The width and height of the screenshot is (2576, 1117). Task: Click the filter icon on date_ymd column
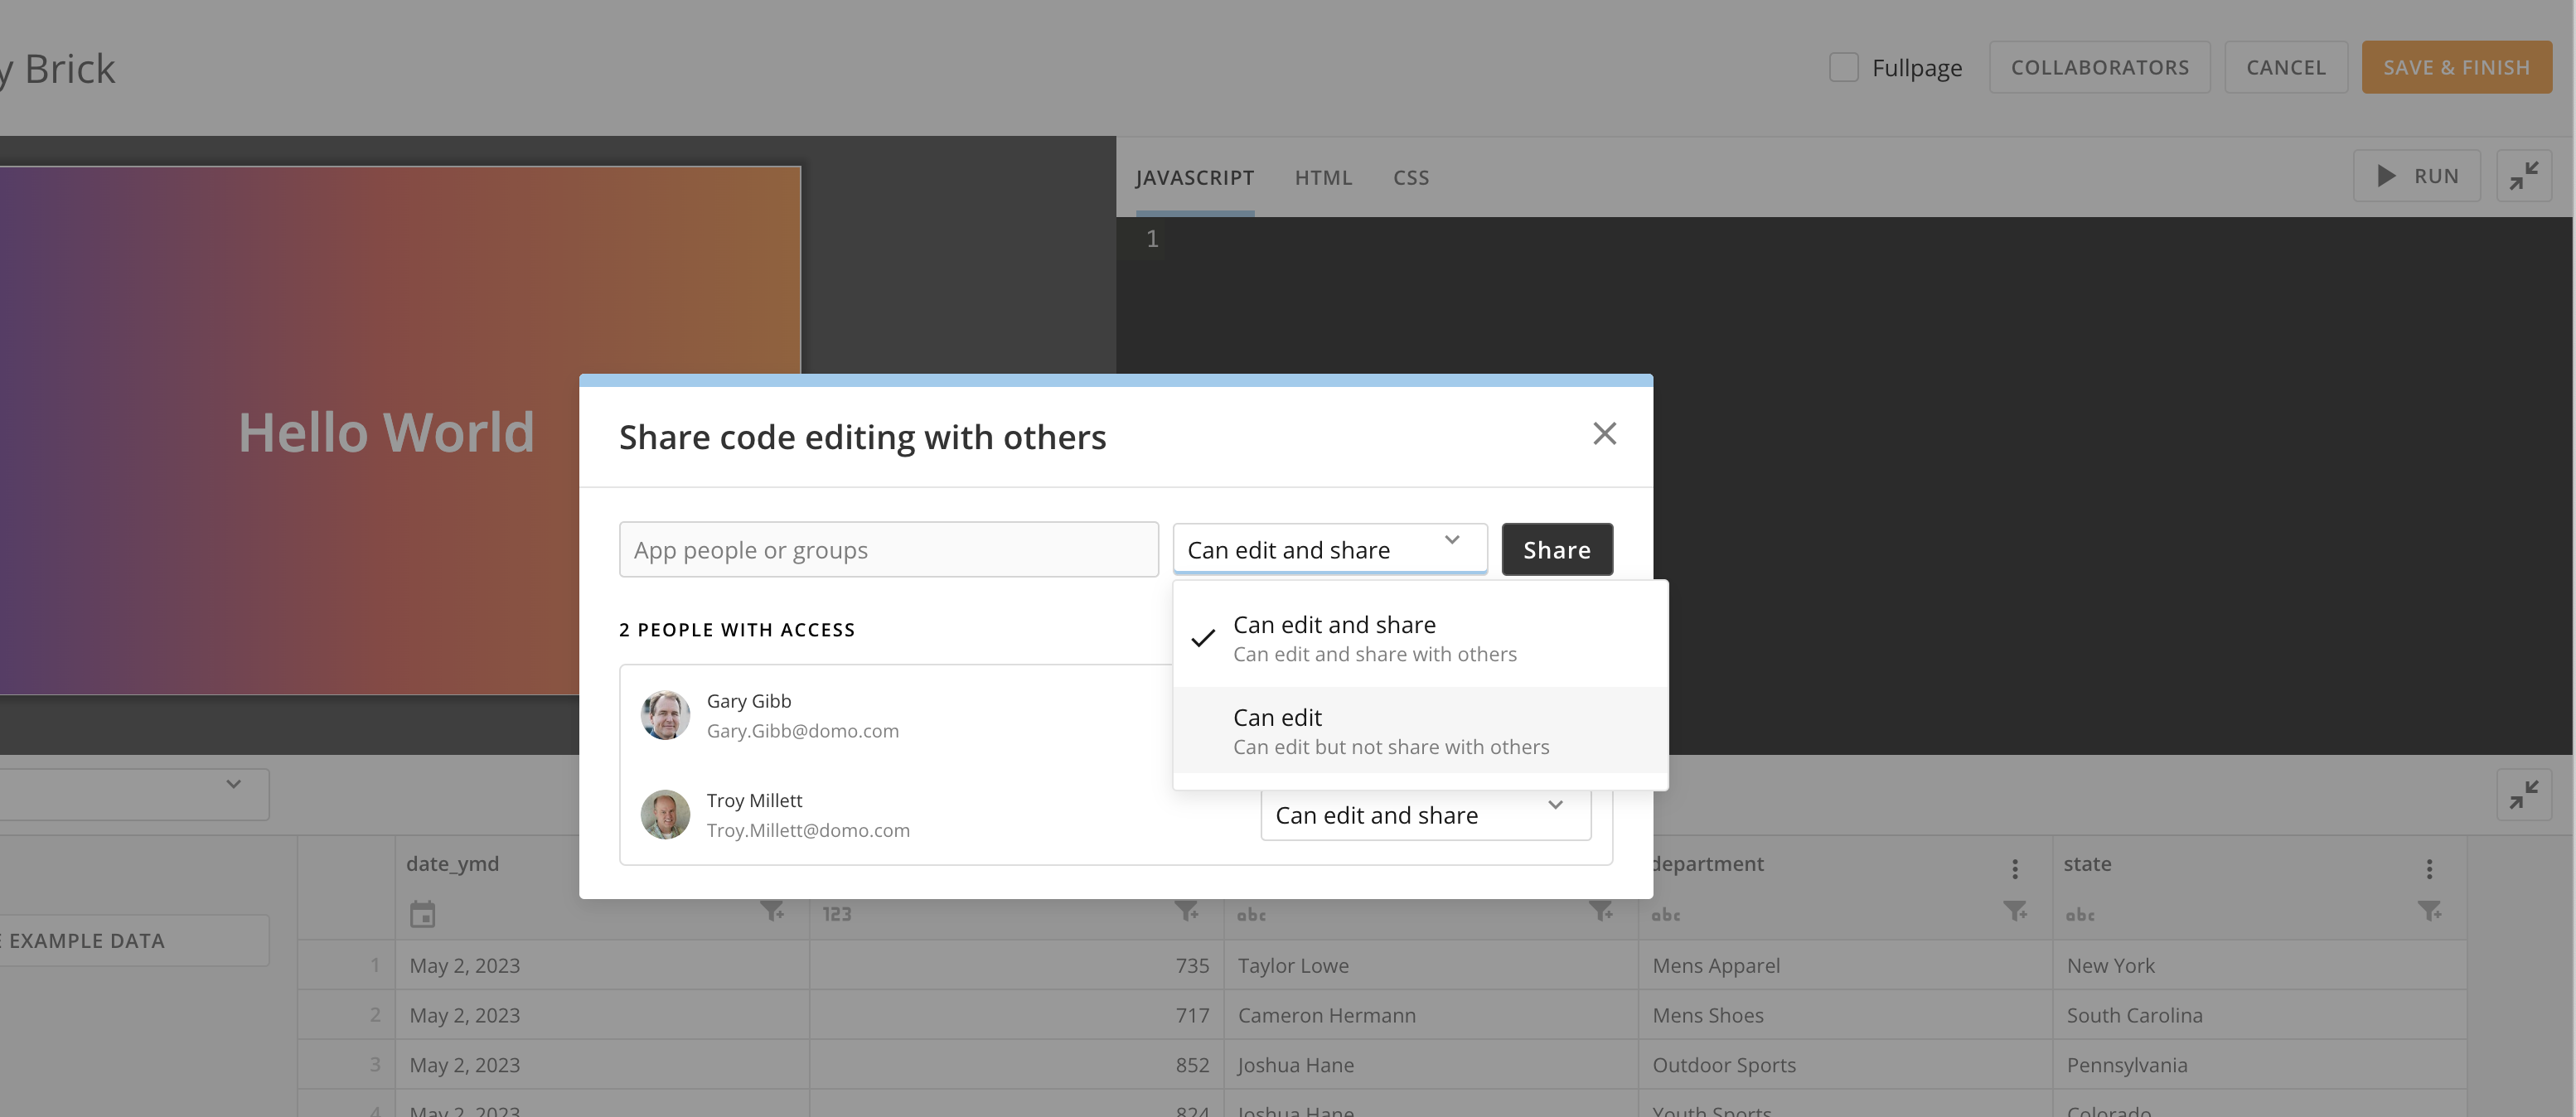click(x=772, y=911)
